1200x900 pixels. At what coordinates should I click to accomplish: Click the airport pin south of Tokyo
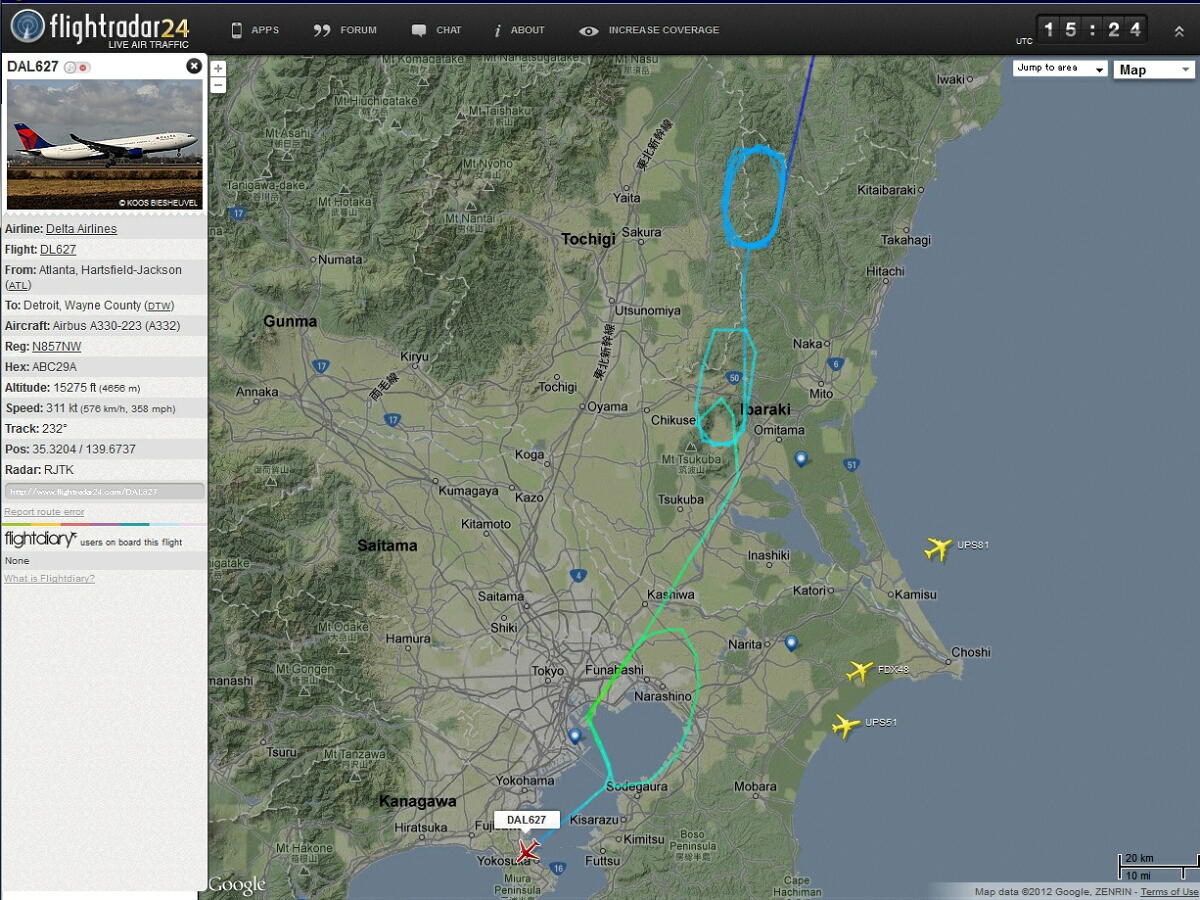[575, 736]
